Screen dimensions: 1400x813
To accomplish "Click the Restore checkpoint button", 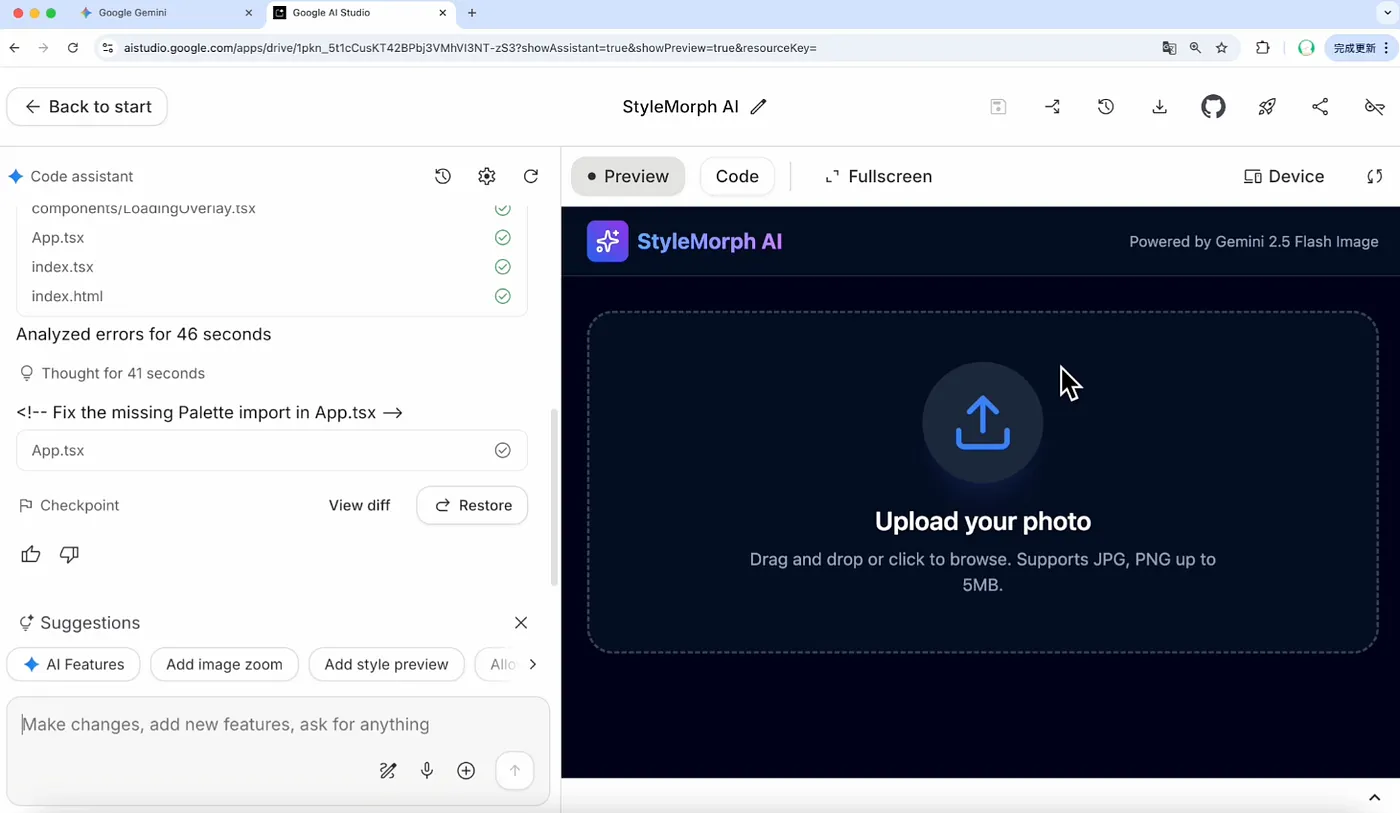I will 472,505.
